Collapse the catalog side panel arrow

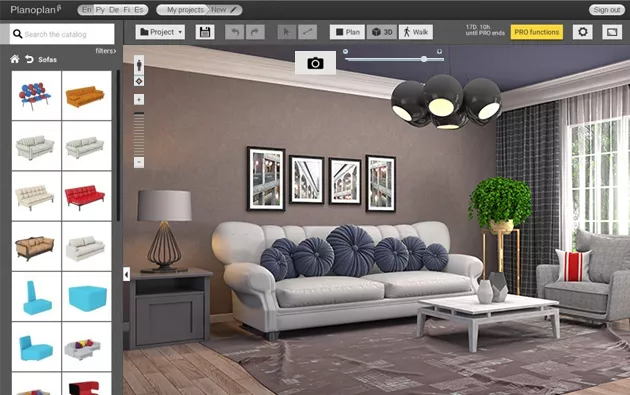tap(127, 274)
